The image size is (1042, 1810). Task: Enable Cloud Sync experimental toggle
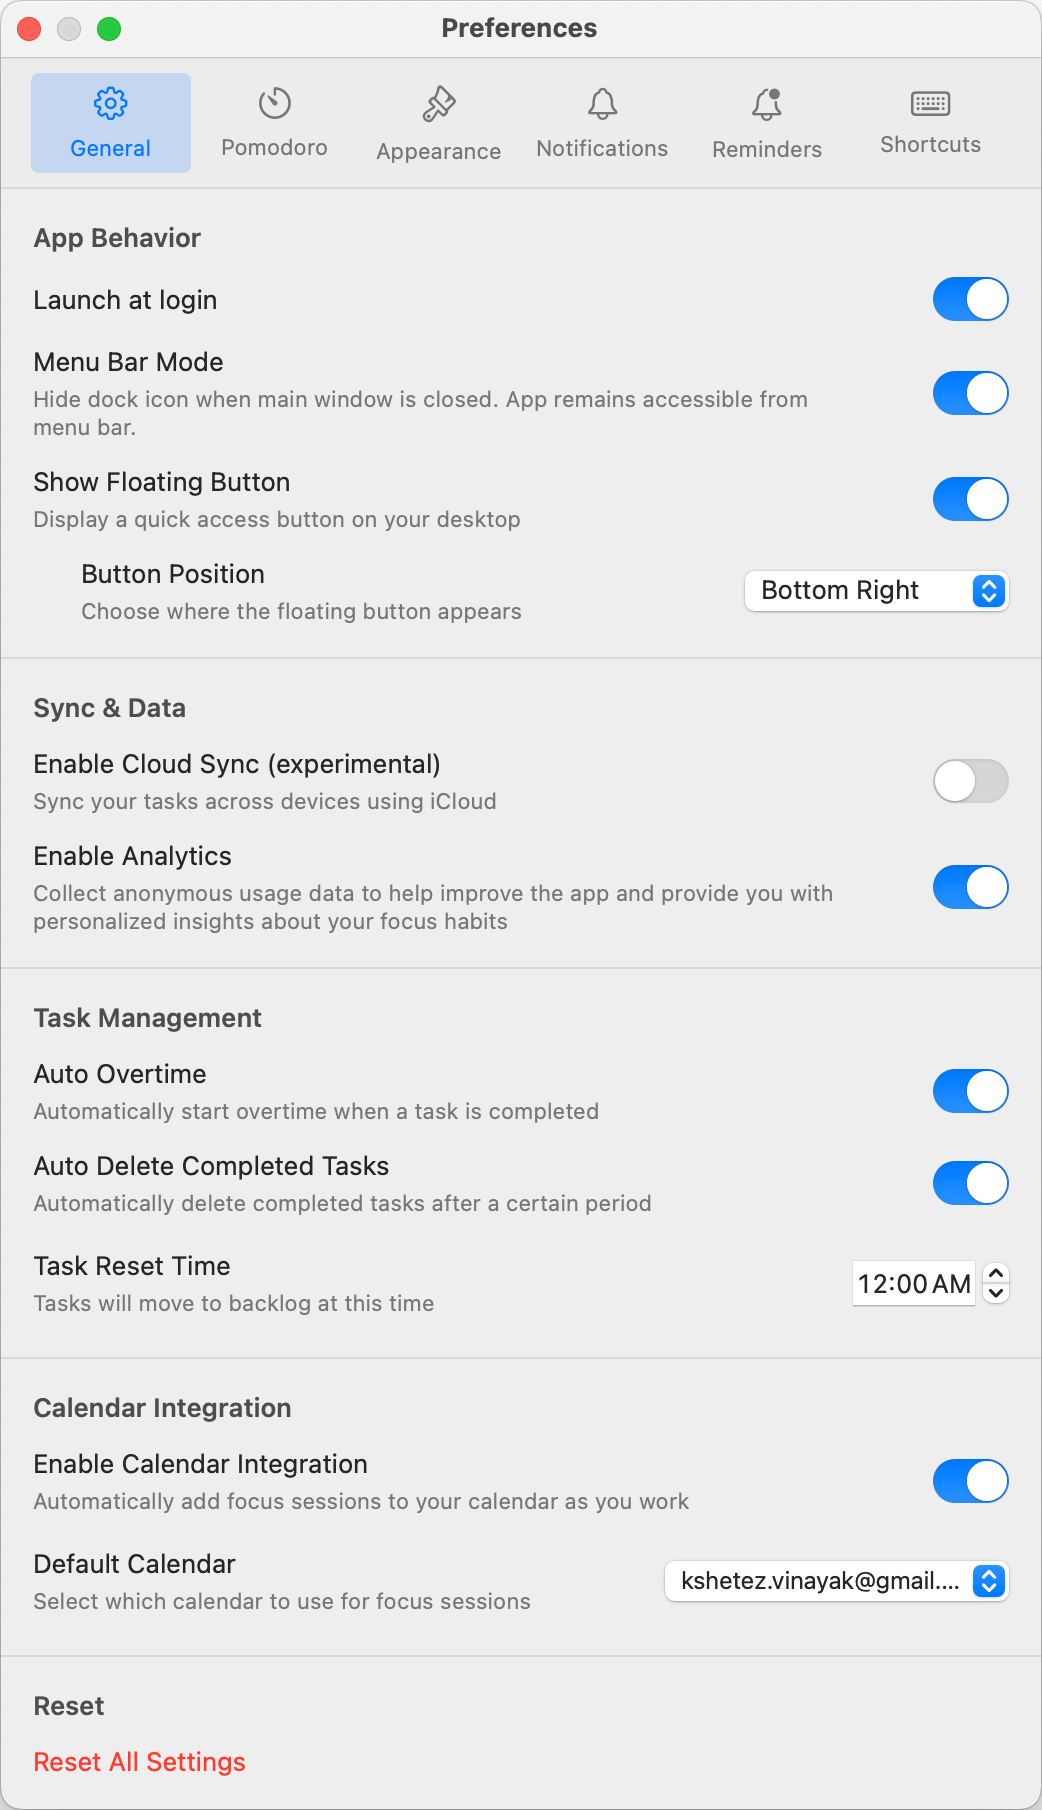[970, 781]
